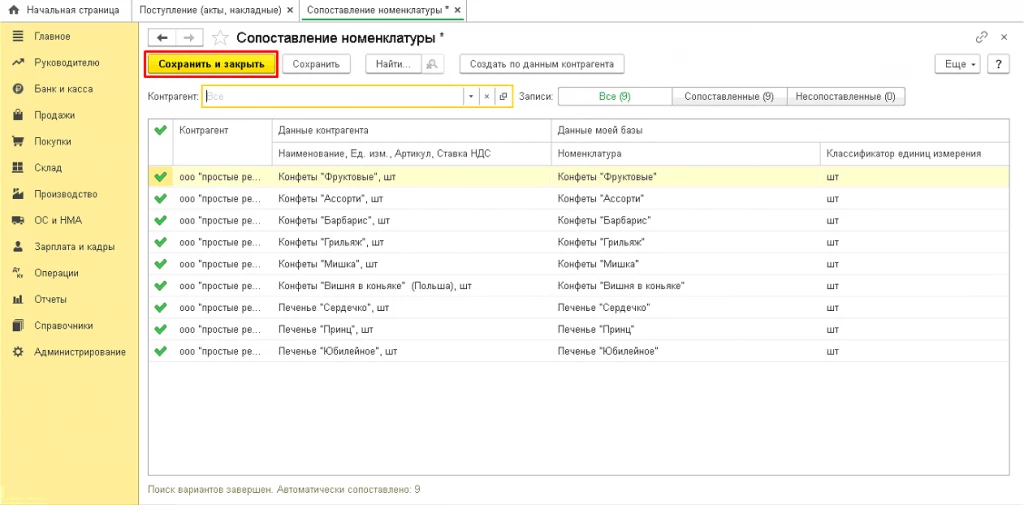Image resolution: width=1024 pixels, height=505 pixels.
Task: Open the Зарплата и кадры person icon
Action: [18, 247]
